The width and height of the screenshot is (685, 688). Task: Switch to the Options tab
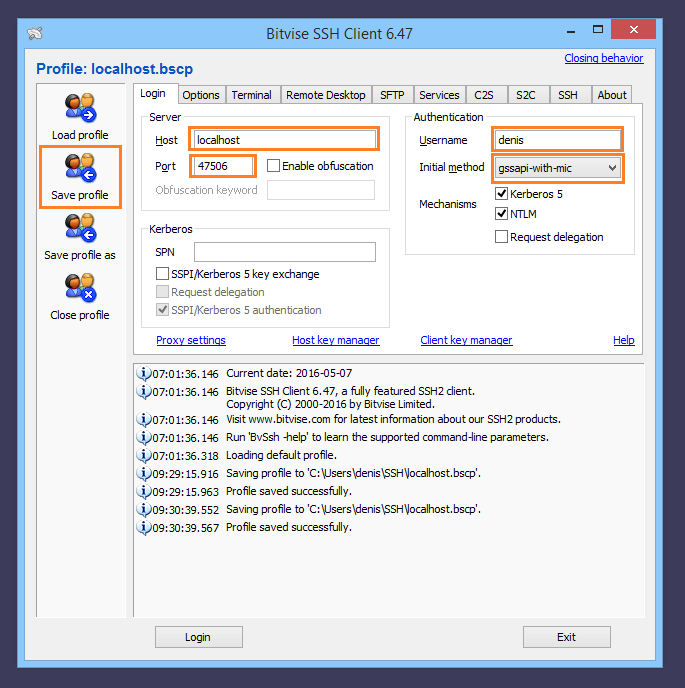coord(201,95)
